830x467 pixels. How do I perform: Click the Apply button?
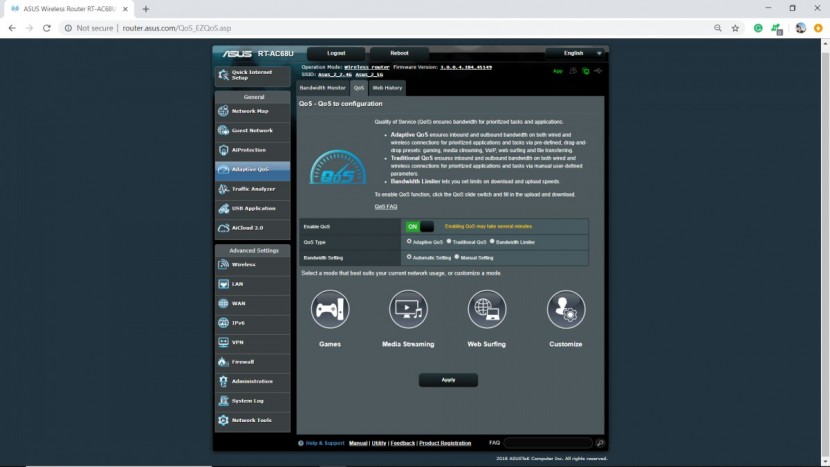coord(448,380)
